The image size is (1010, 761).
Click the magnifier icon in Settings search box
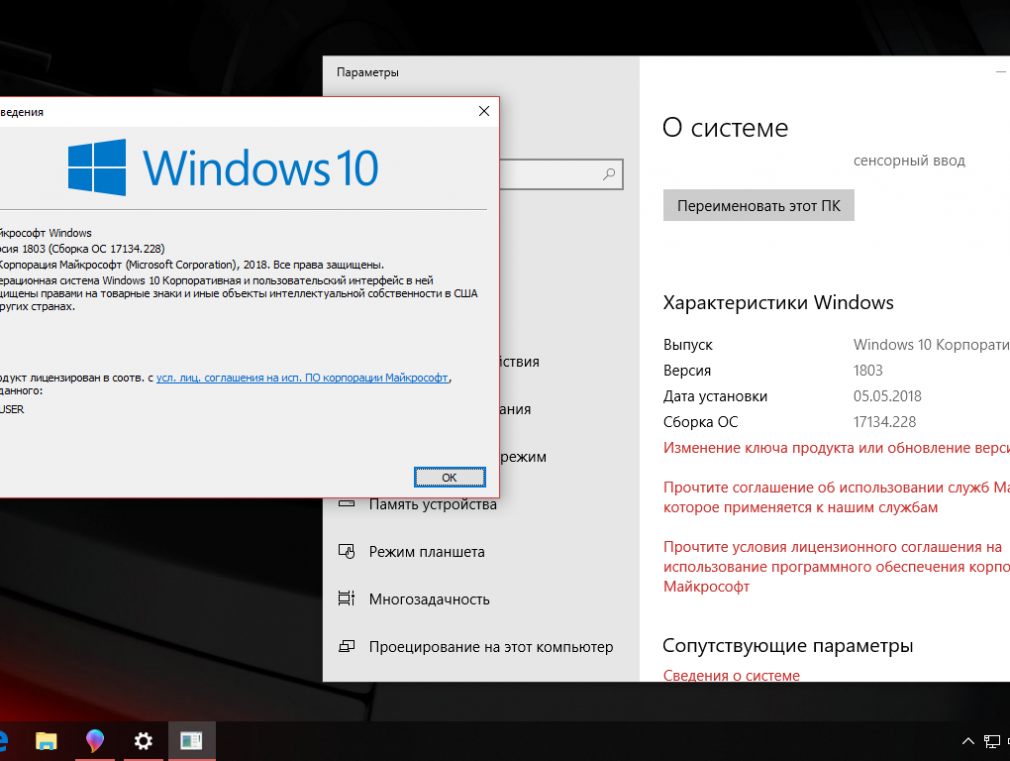point(609,174)
